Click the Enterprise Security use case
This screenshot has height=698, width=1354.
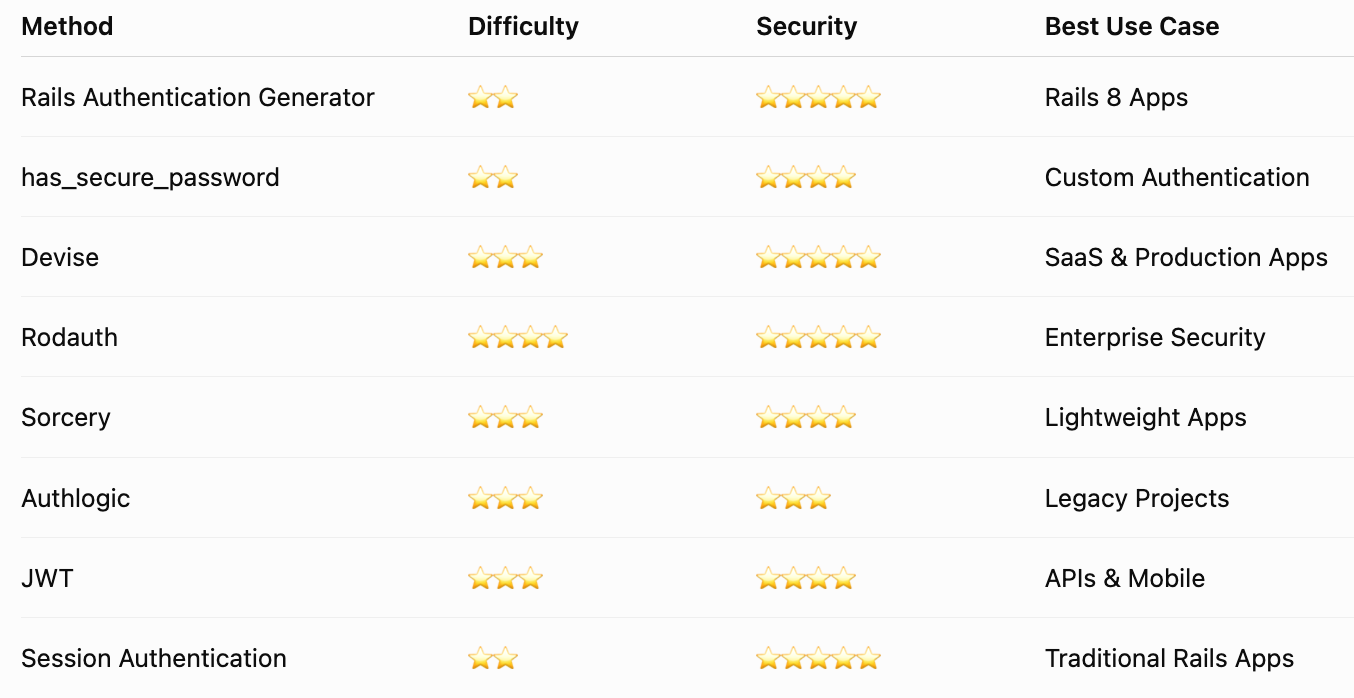click(x=1155, y=338)
